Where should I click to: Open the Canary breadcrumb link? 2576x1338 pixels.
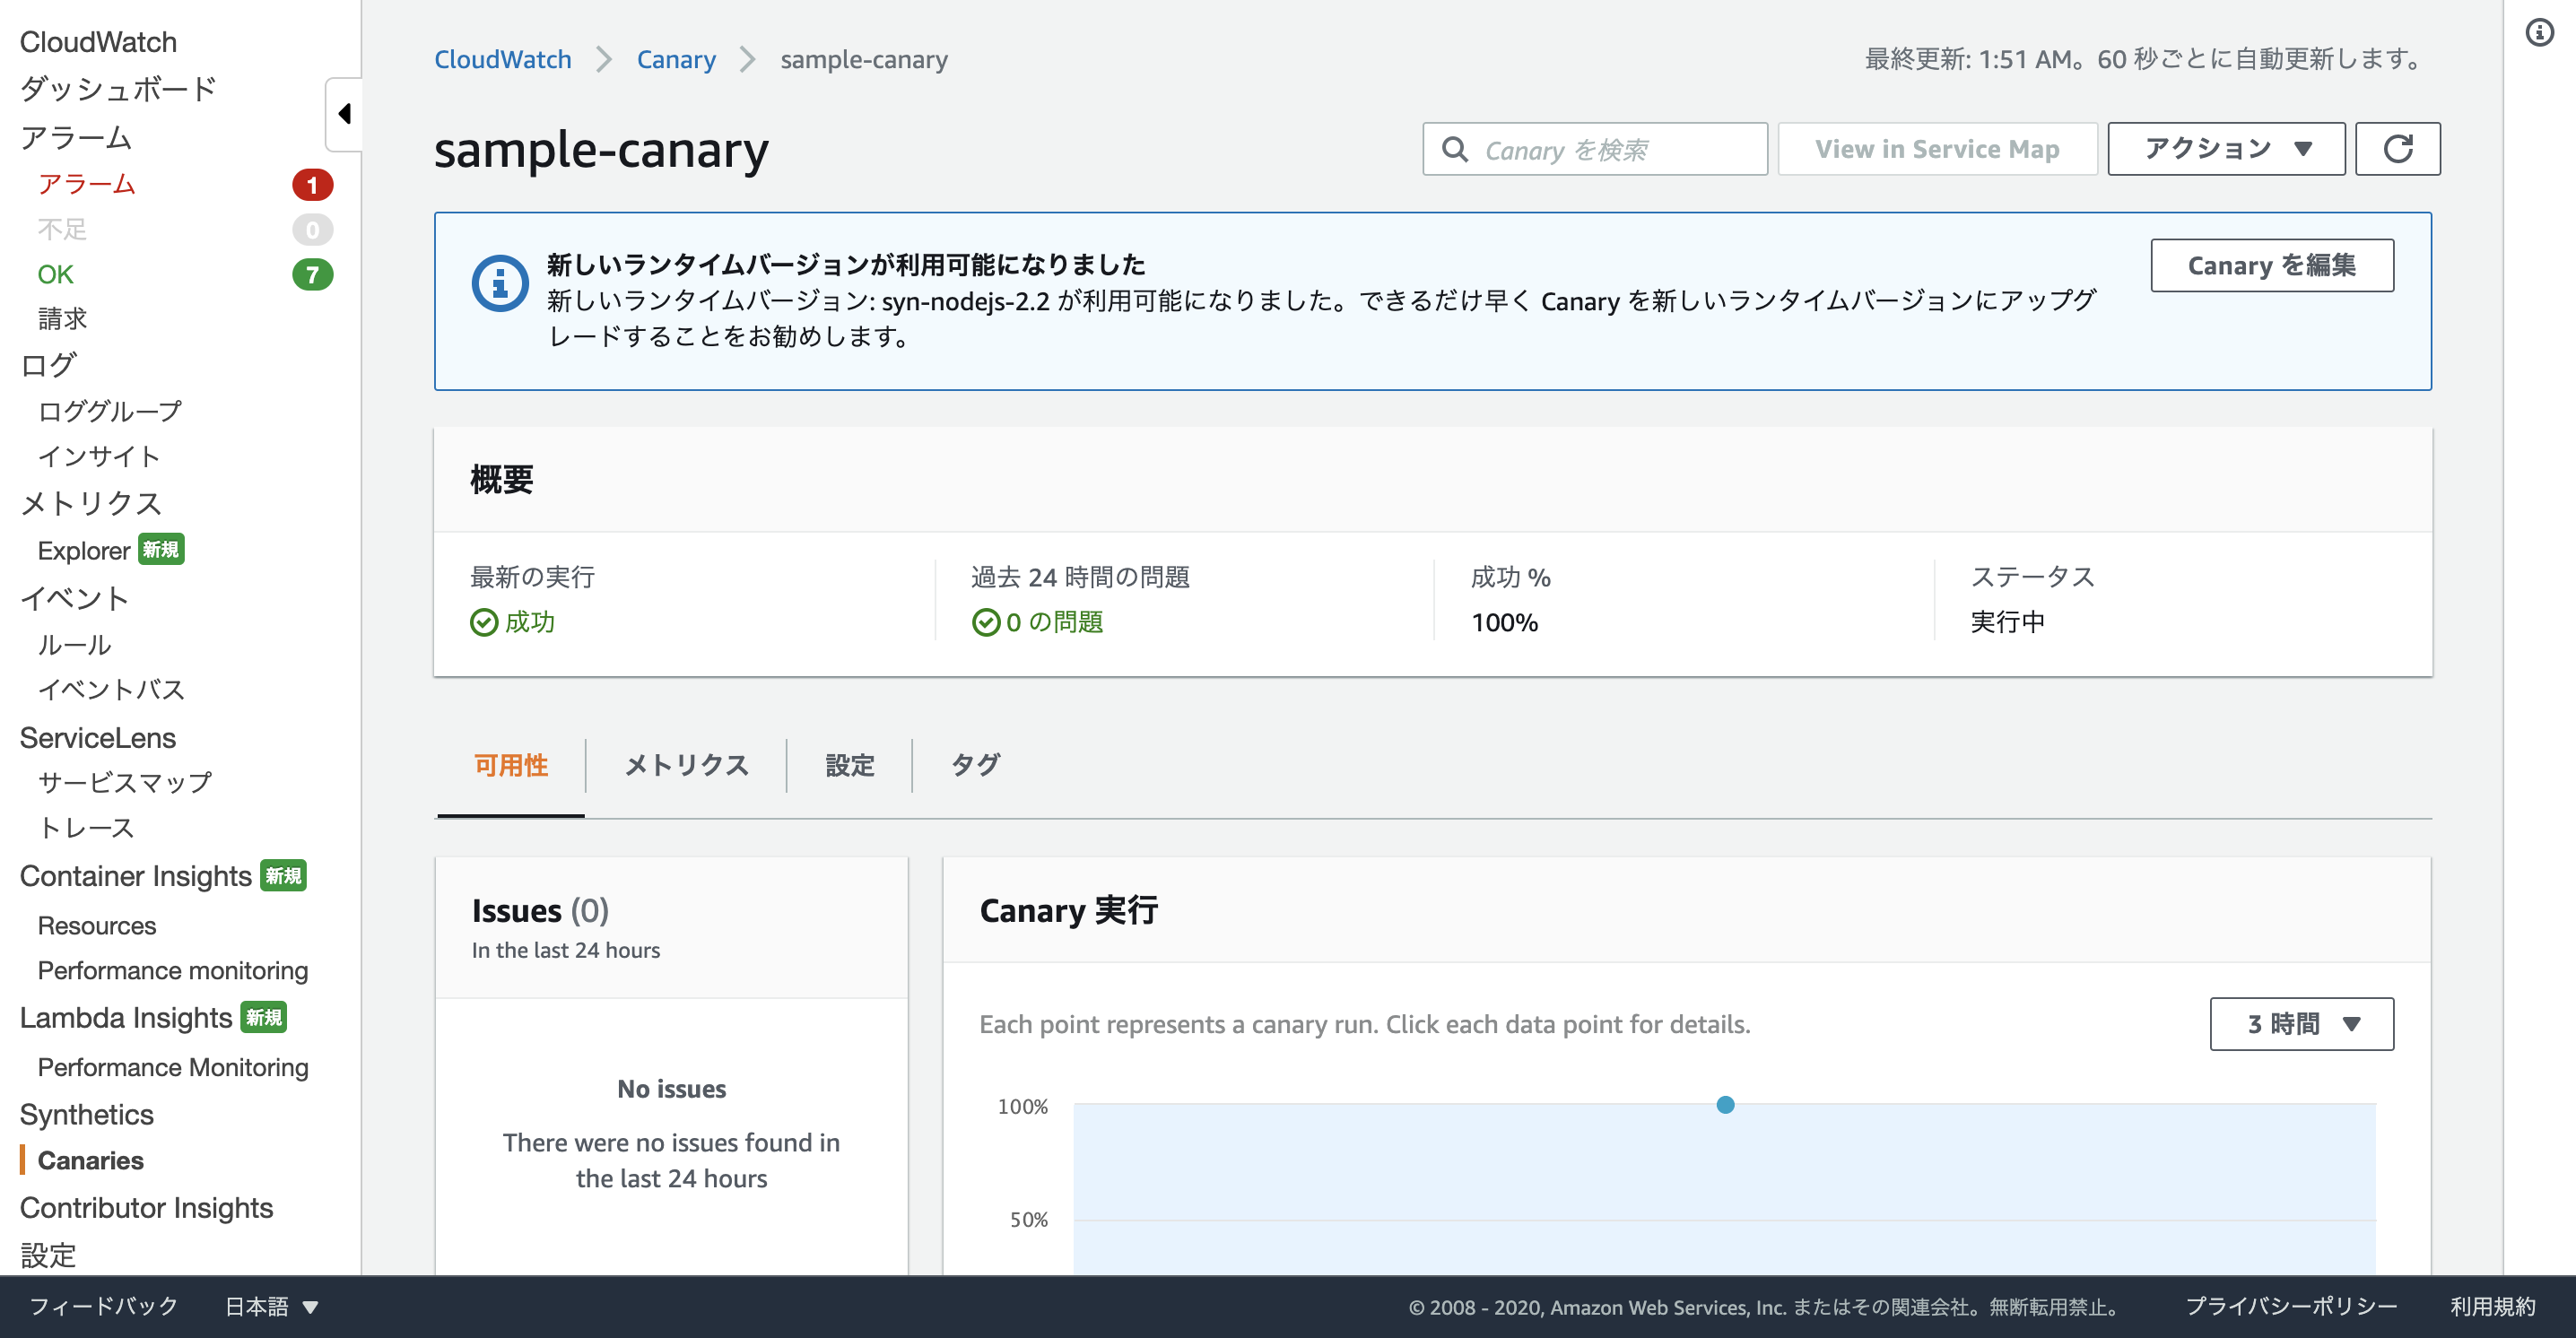[x=676, y=59]
